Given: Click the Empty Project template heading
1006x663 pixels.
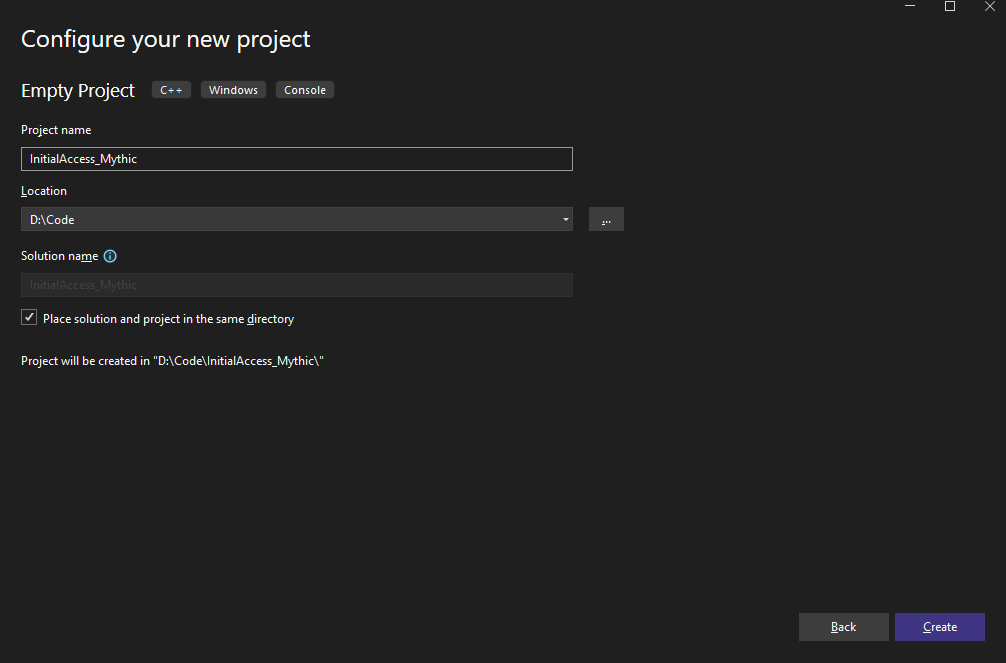Looking at the screenshot, I should [x=78, y=90].
